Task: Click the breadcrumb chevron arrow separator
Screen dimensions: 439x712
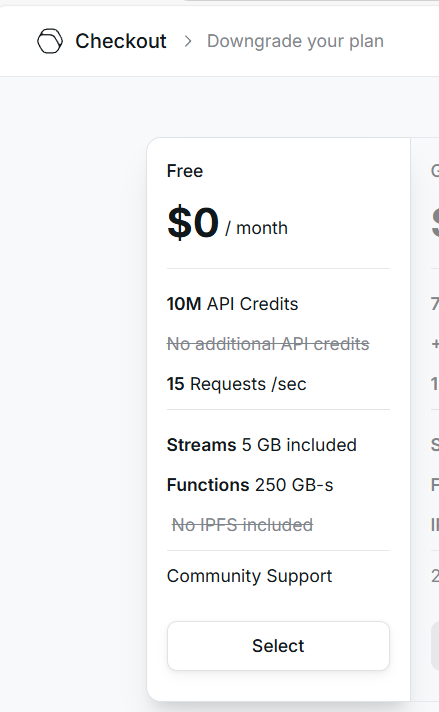Action: pyautogui.click(x=187, y=41)
